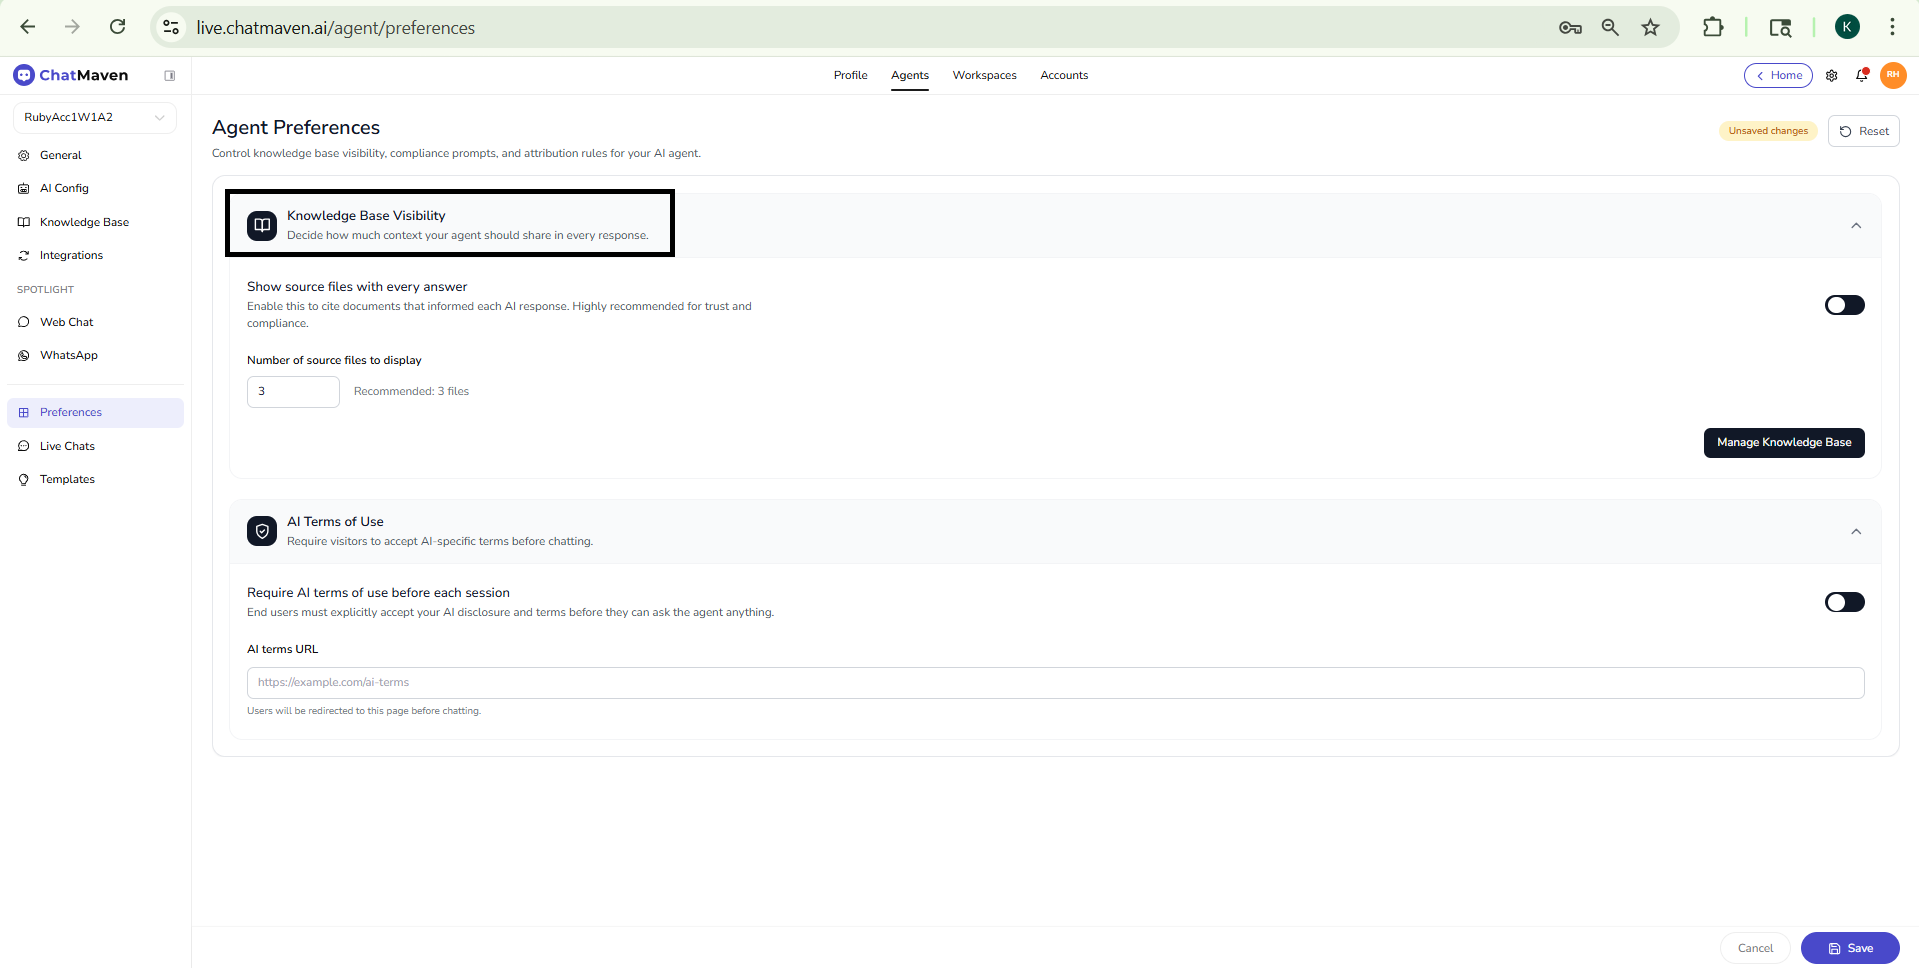Click the Manage Knowledge Base button
1919x968 pixels.
(x=1783, y=443)
